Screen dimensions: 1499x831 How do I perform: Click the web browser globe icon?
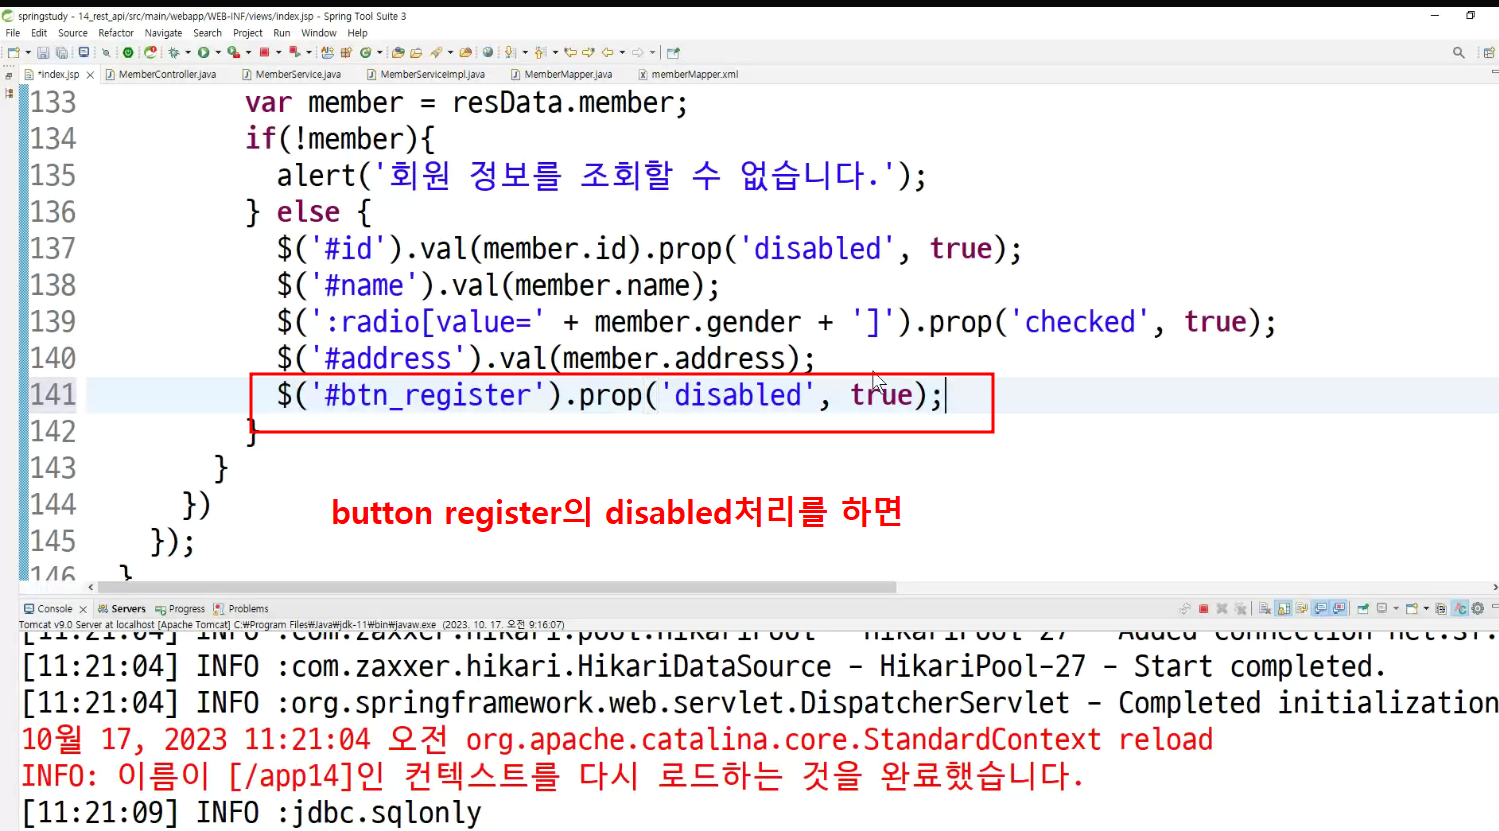[x=488, y=52]
